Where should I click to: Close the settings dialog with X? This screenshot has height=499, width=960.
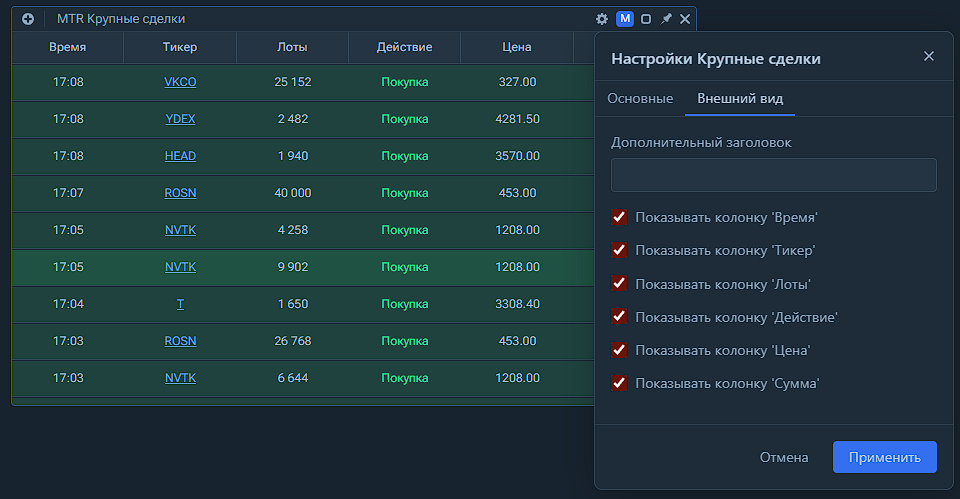[929, 56]
